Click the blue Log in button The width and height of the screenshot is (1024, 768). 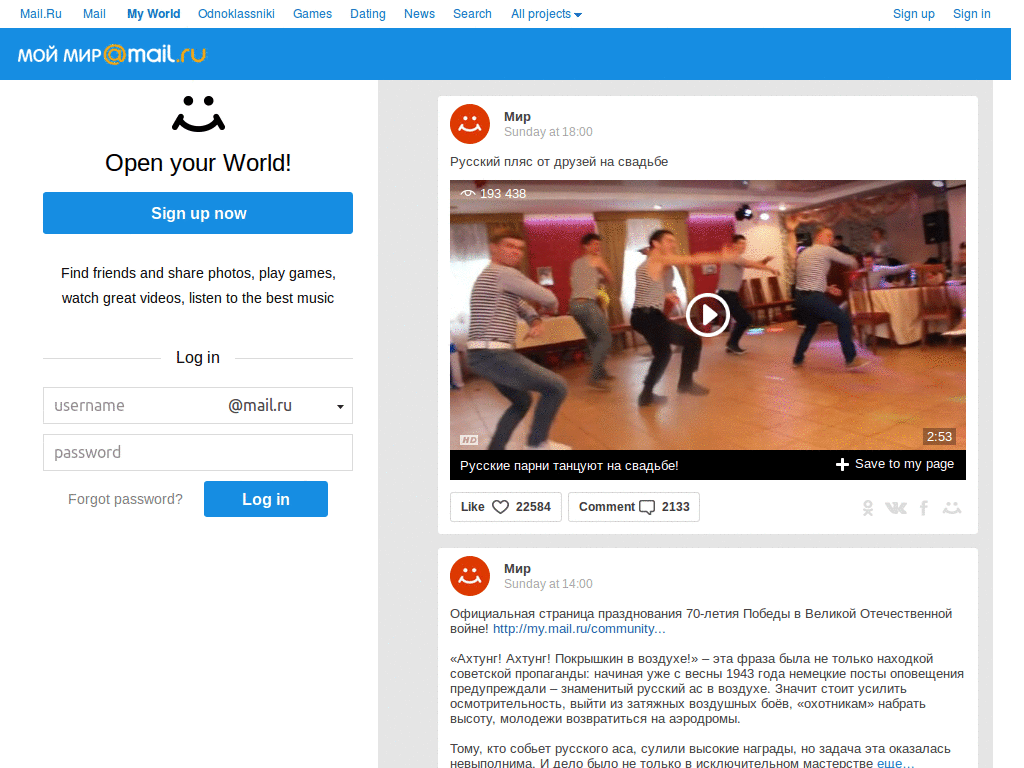266,499
